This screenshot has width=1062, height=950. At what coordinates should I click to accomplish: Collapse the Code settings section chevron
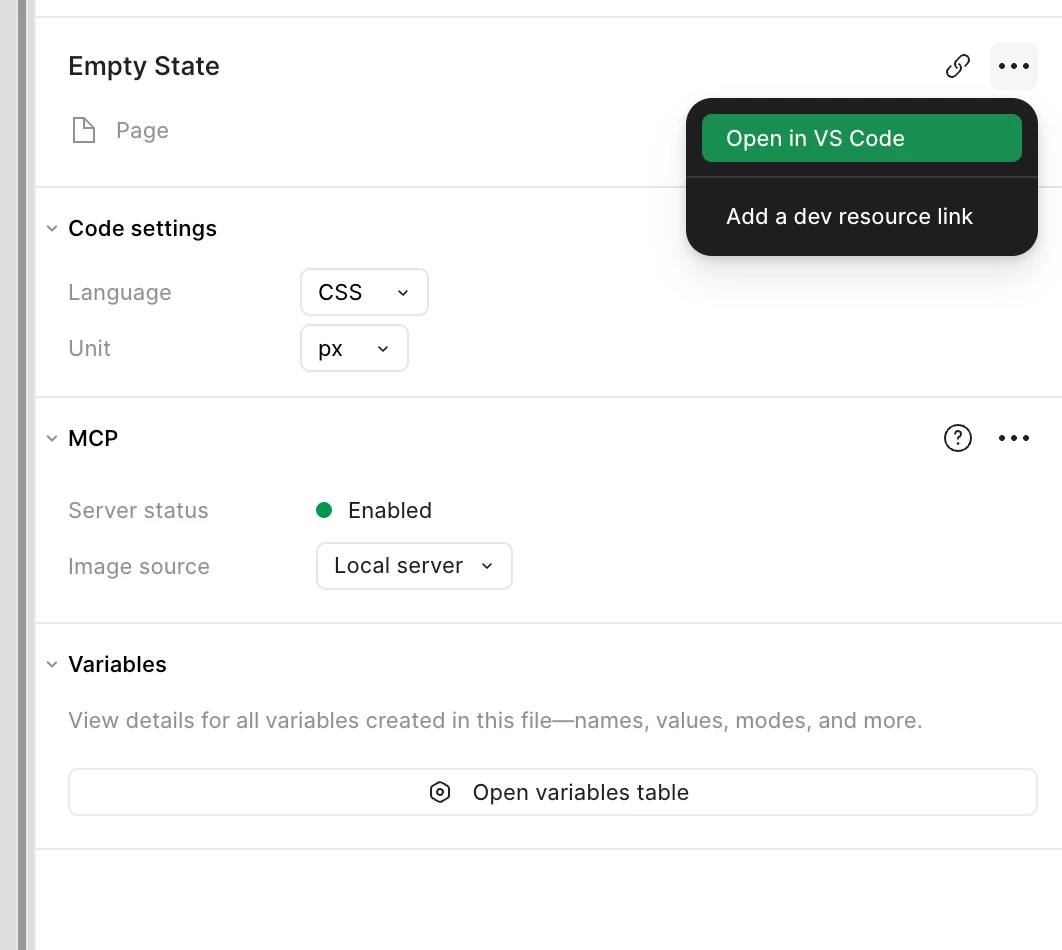click(52, 228)
